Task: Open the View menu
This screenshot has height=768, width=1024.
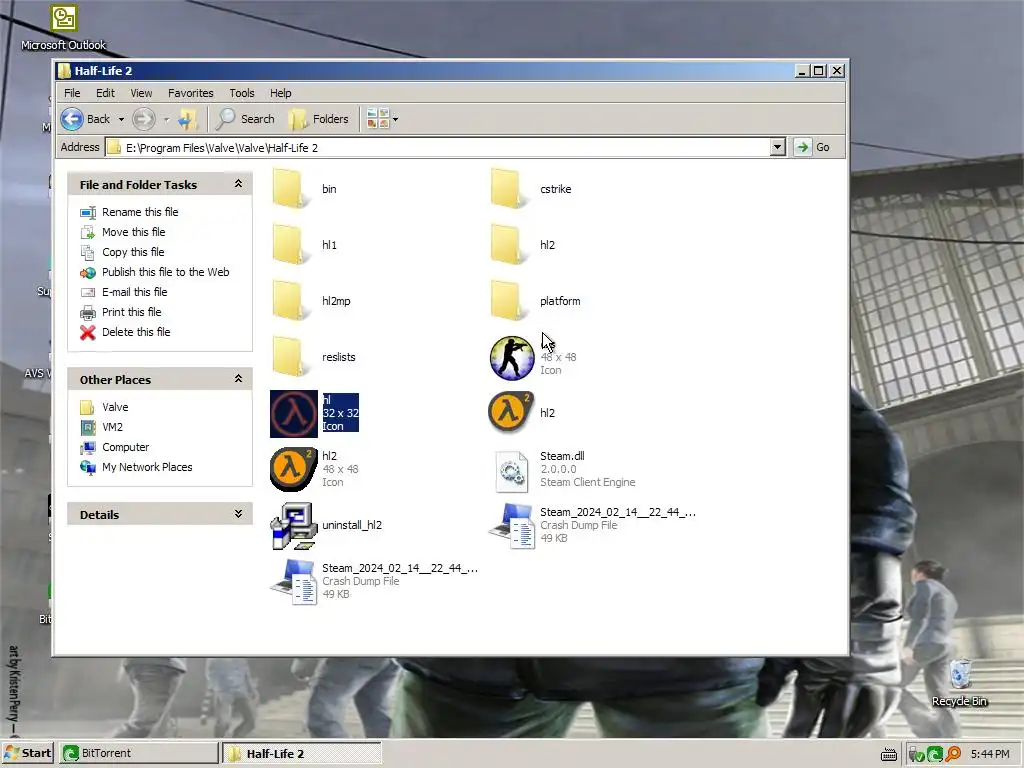Action: (141, 93)
